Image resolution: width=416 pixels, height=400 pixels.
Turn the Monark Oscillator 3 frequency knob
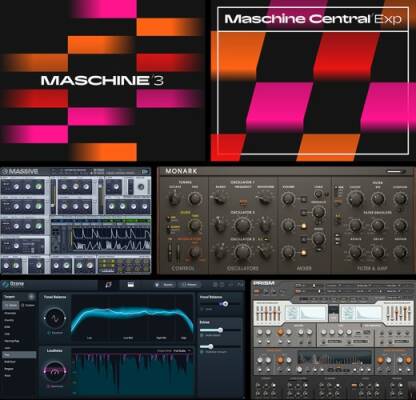(x=243, y=252)
